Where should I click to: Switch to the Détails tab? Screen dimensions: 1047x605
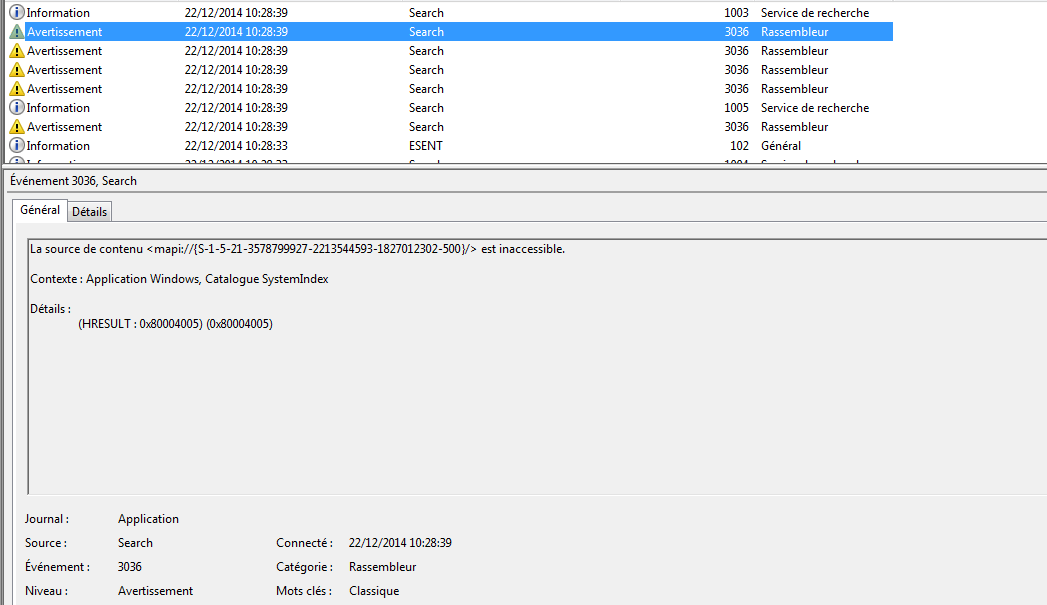89,212
